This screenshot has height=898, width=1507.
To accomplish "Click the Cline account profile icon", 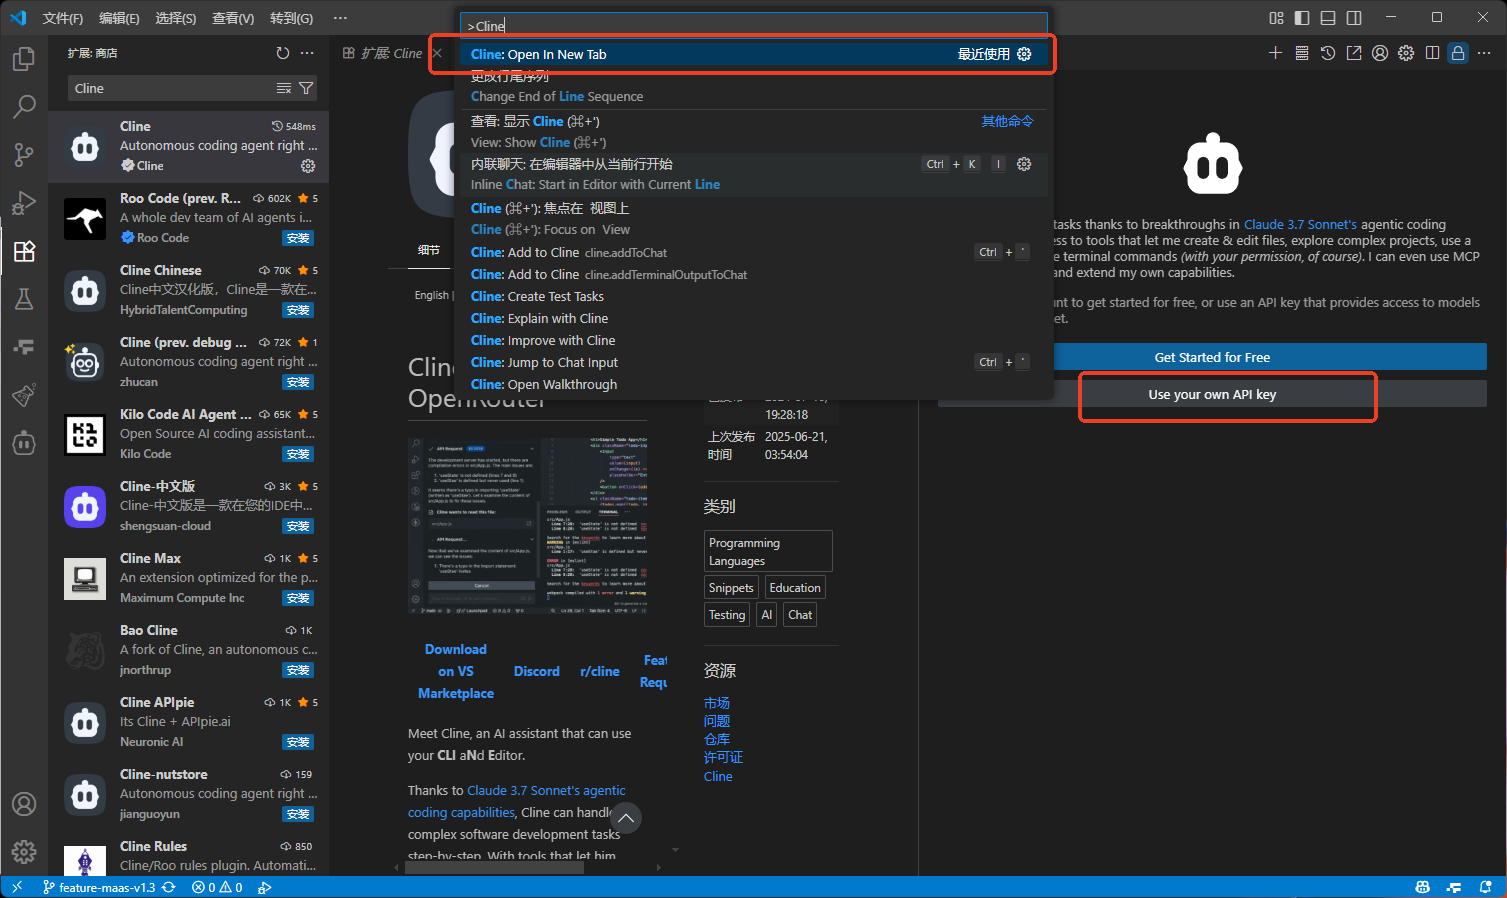I will point(1380,53).
